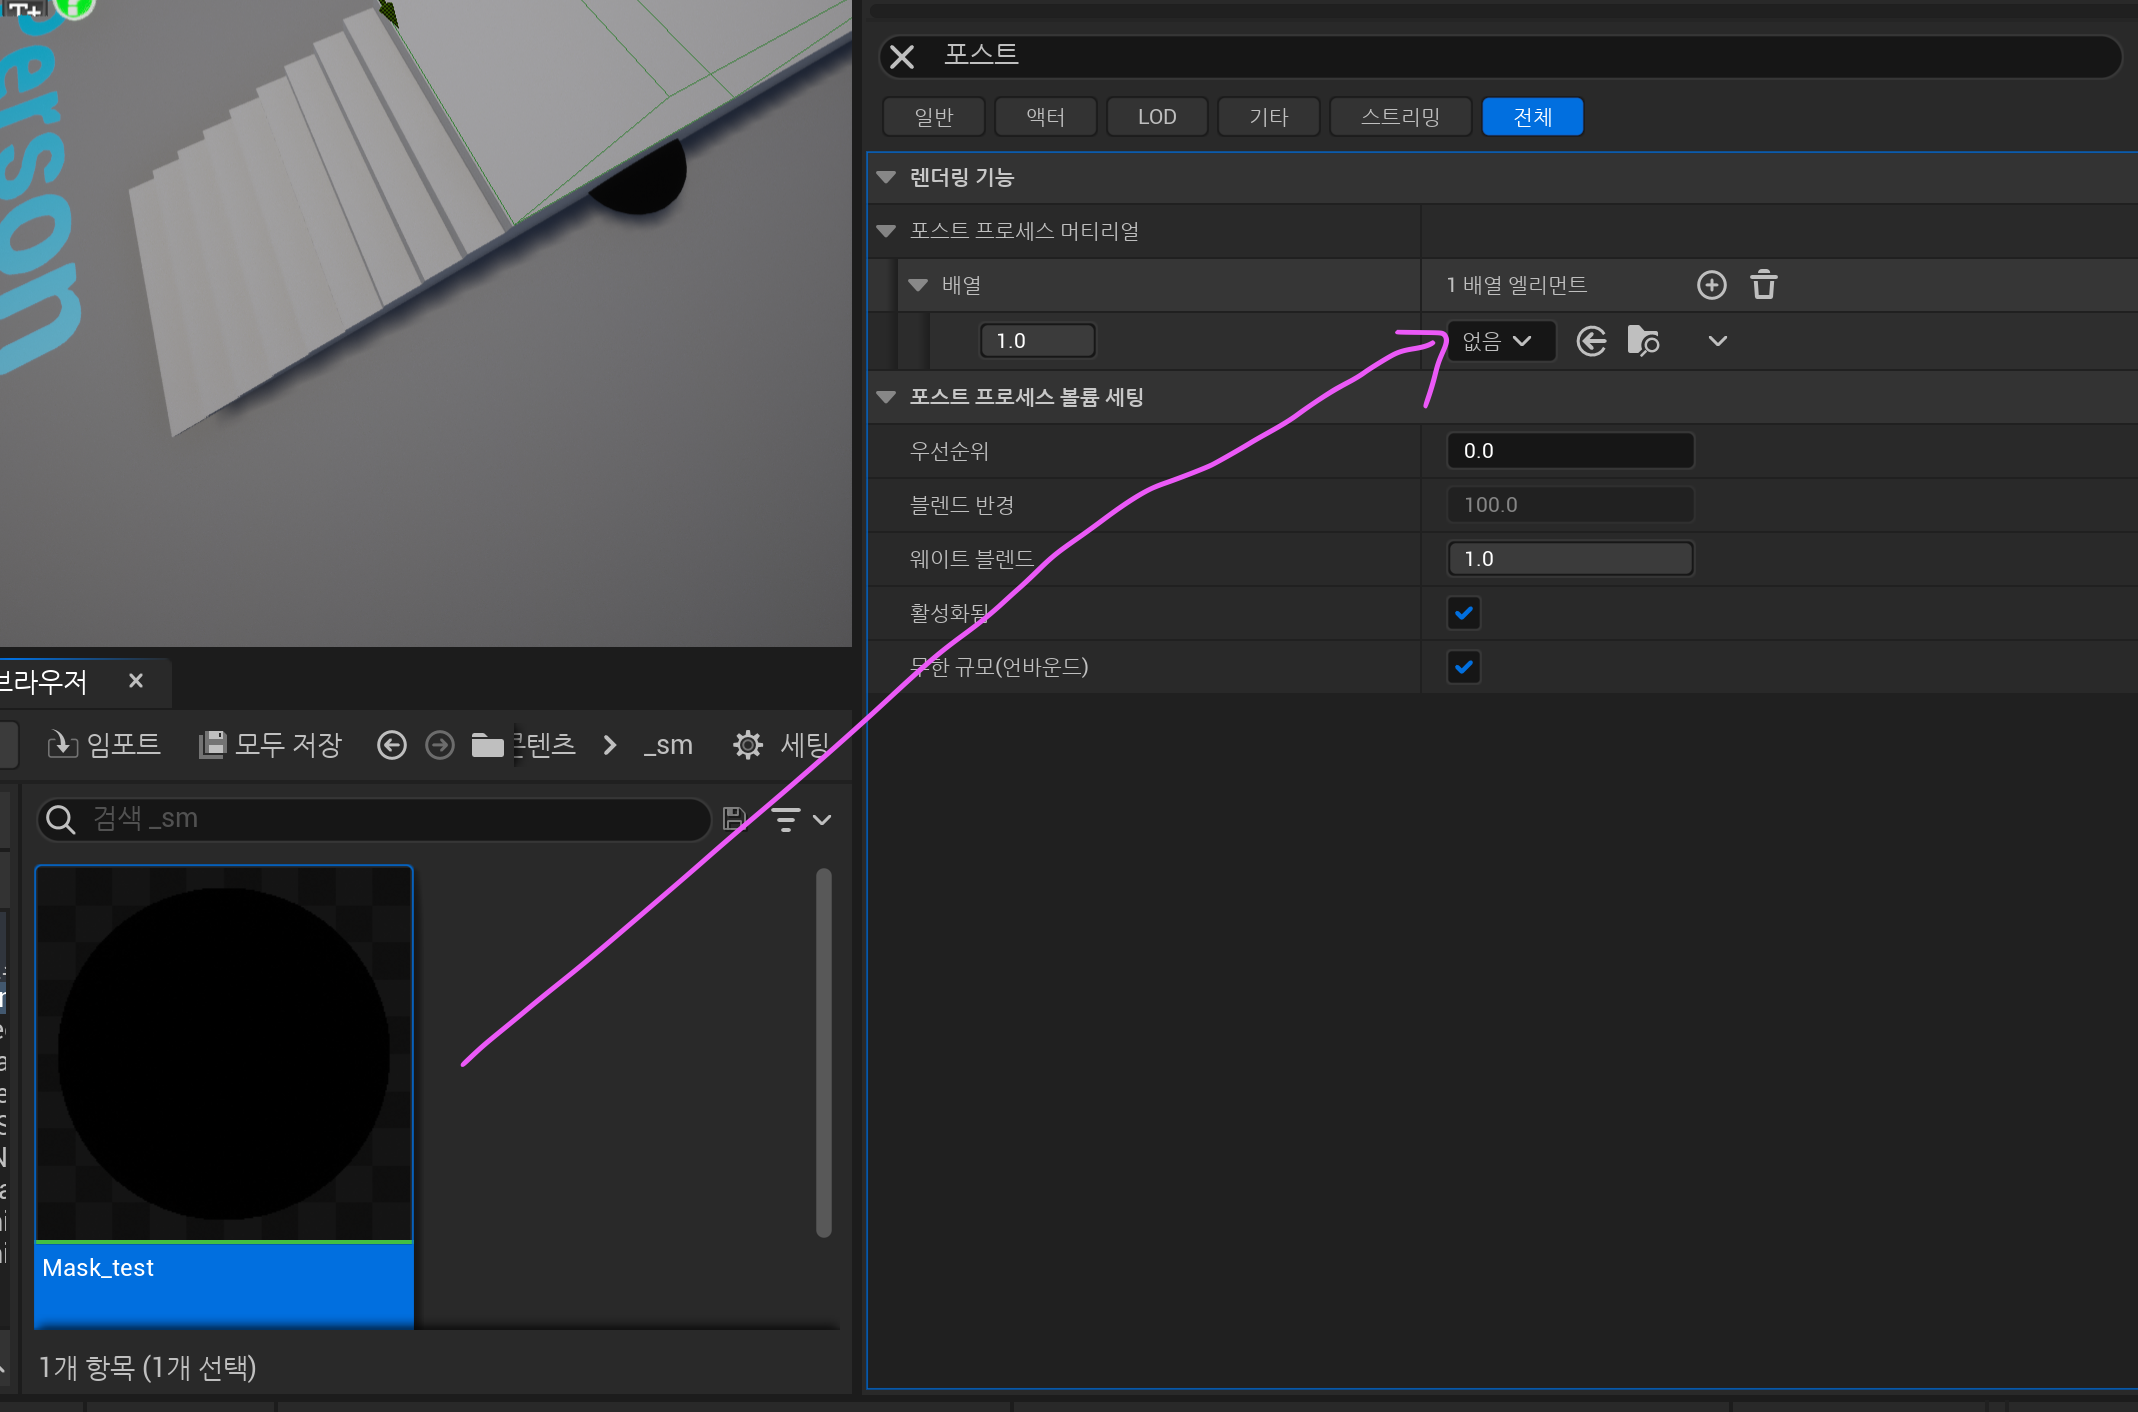The height and width of the screenshot is (1412, 2138).
Task: Select the Mask_test asset thumbnail
Action: pos(224,1053)
